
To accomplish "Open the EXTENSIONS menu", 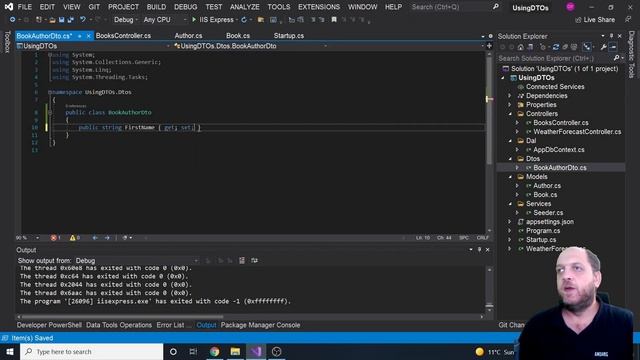I will [x=319, y=7].
